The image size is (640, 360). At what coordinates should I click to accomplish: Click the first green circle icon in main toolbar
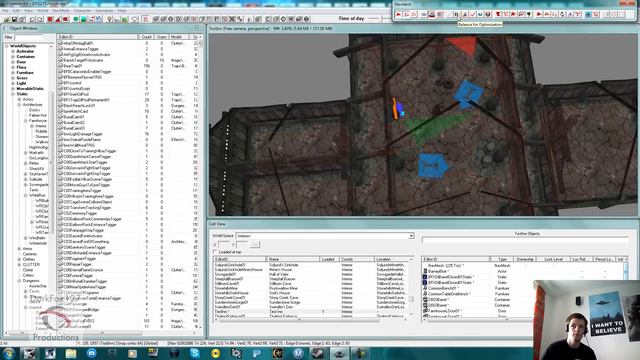pyautogui.click(x=76, y=19)
